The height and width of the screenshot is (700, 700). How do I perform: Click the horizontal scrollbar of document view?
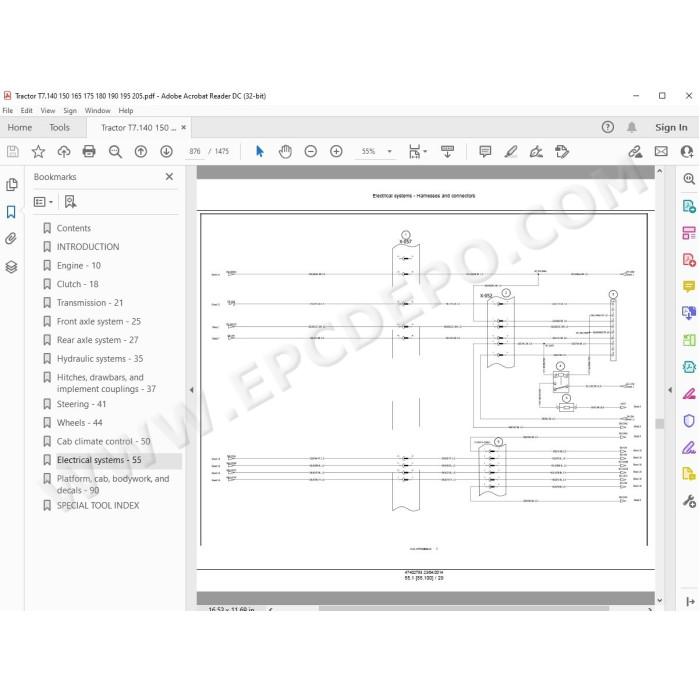tap(463, 608)
